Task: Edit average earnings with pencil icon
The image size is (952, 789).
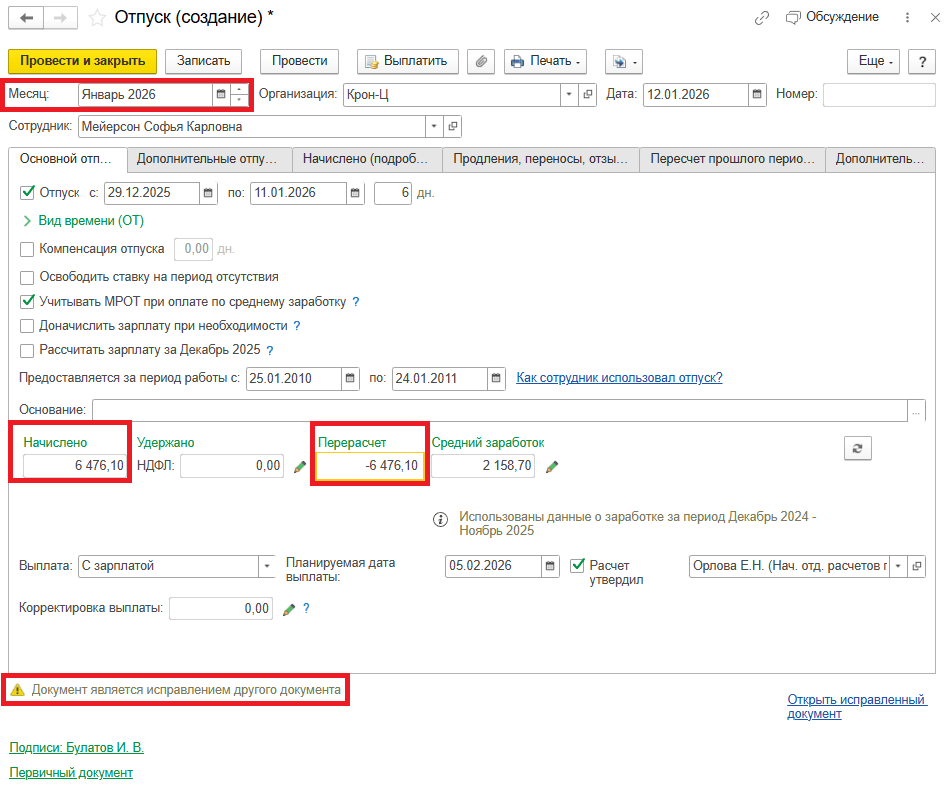Action: (x=552, y=466)
